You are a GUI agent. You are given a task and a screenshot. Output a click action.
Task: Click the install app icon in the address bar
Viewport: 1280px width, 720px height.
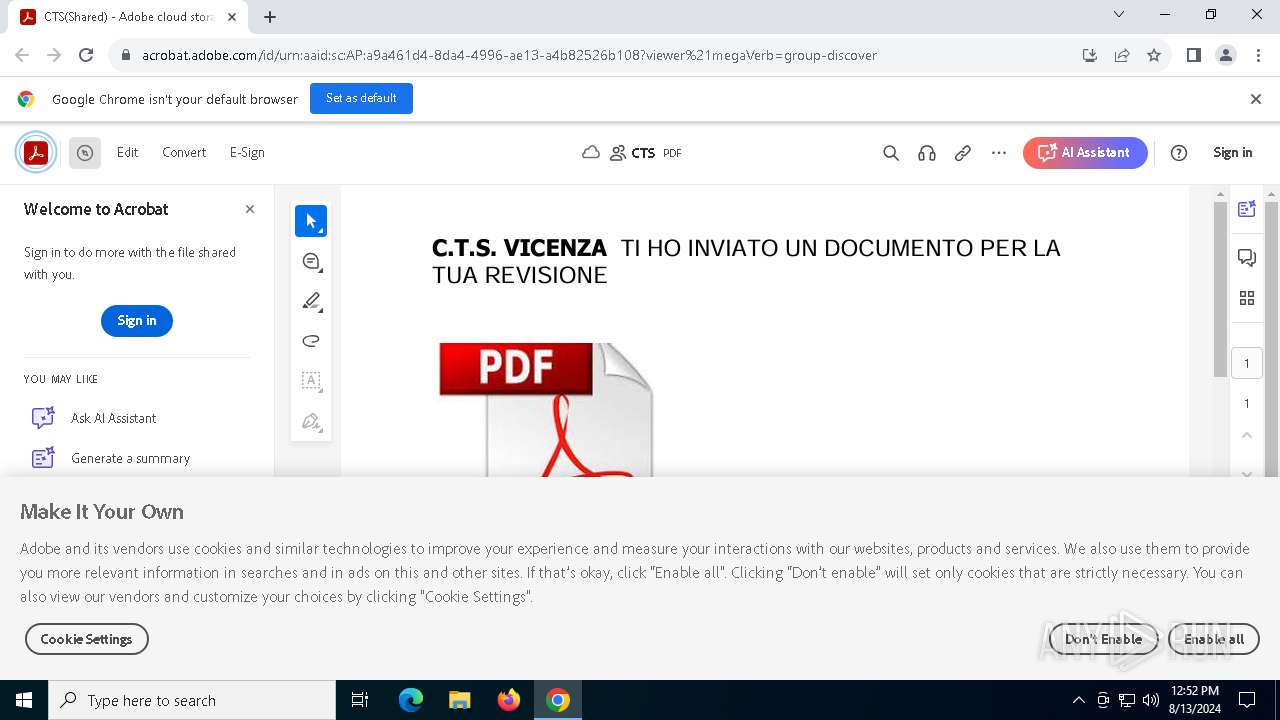click(1090, 55)
